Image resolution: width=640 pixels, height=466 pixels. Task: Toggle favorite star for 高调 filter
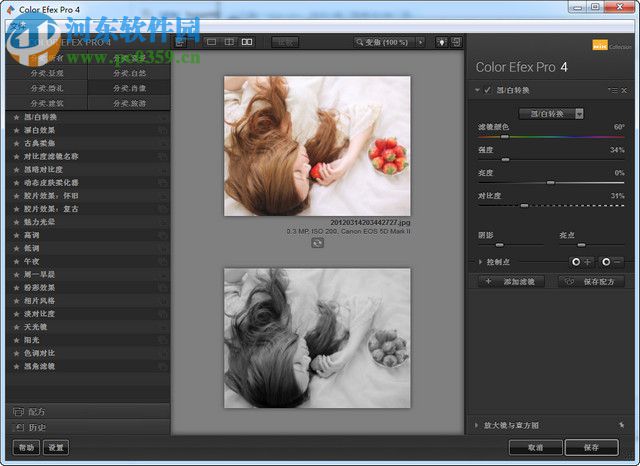pyautogui.click(x=17, y=234)
